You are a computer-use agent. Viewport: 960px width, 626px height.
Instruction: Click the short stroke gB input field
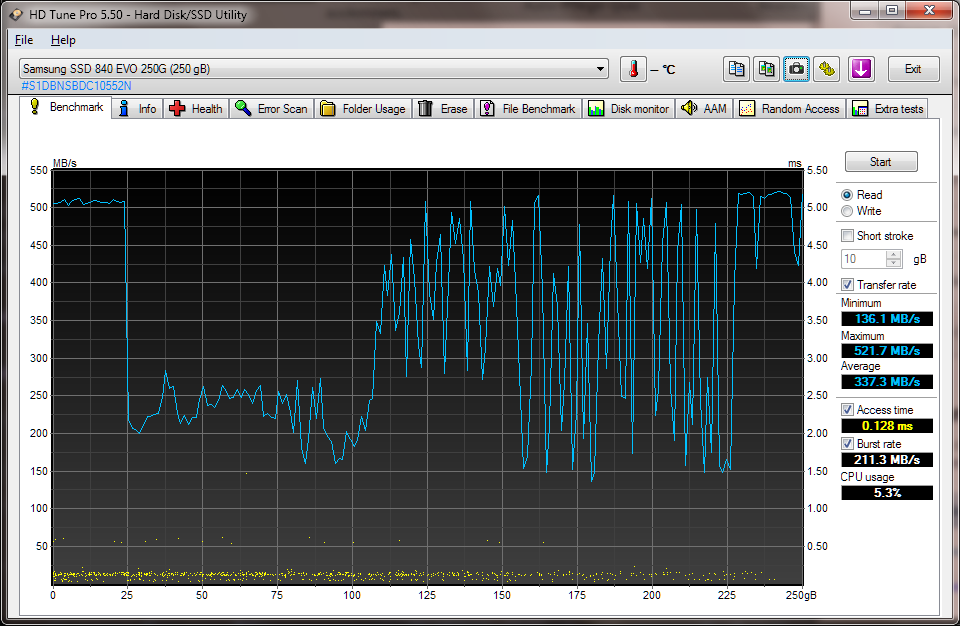[x=864, y=259]
